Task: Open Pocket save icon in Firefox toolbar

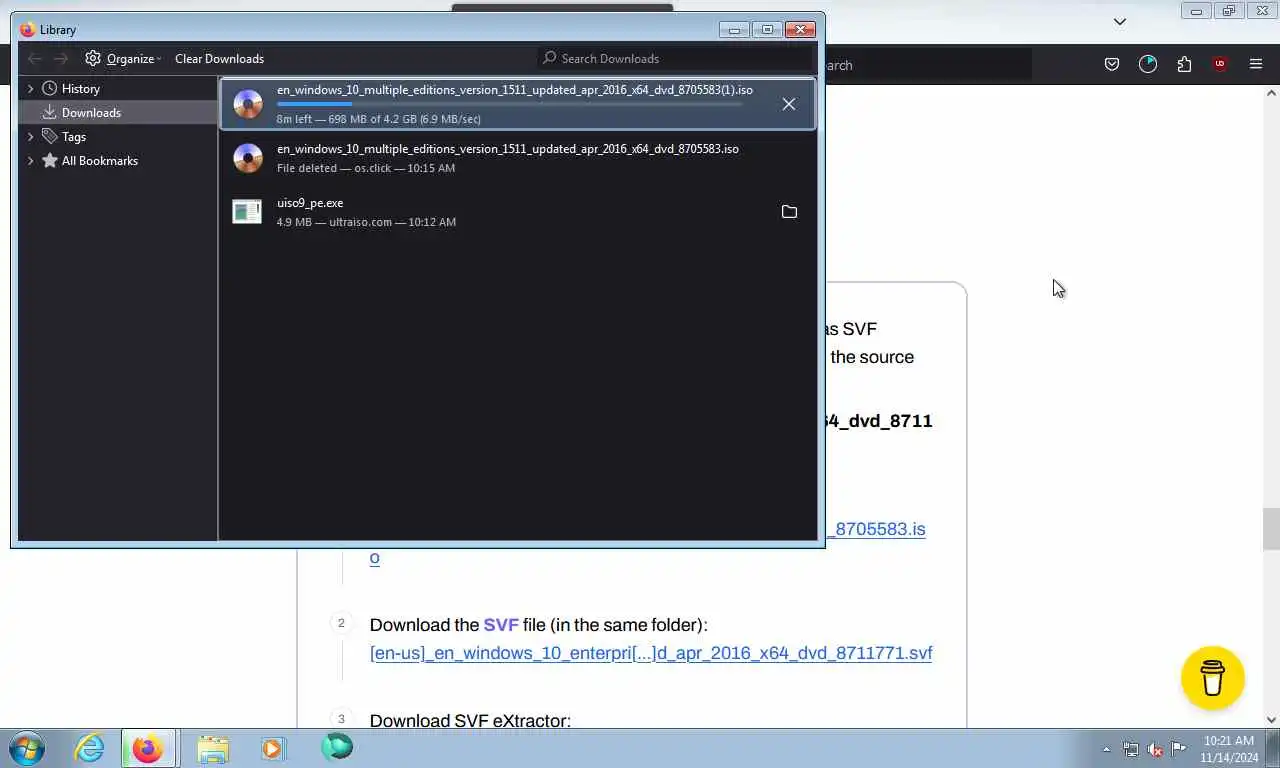Action: tap(1111, 64)
